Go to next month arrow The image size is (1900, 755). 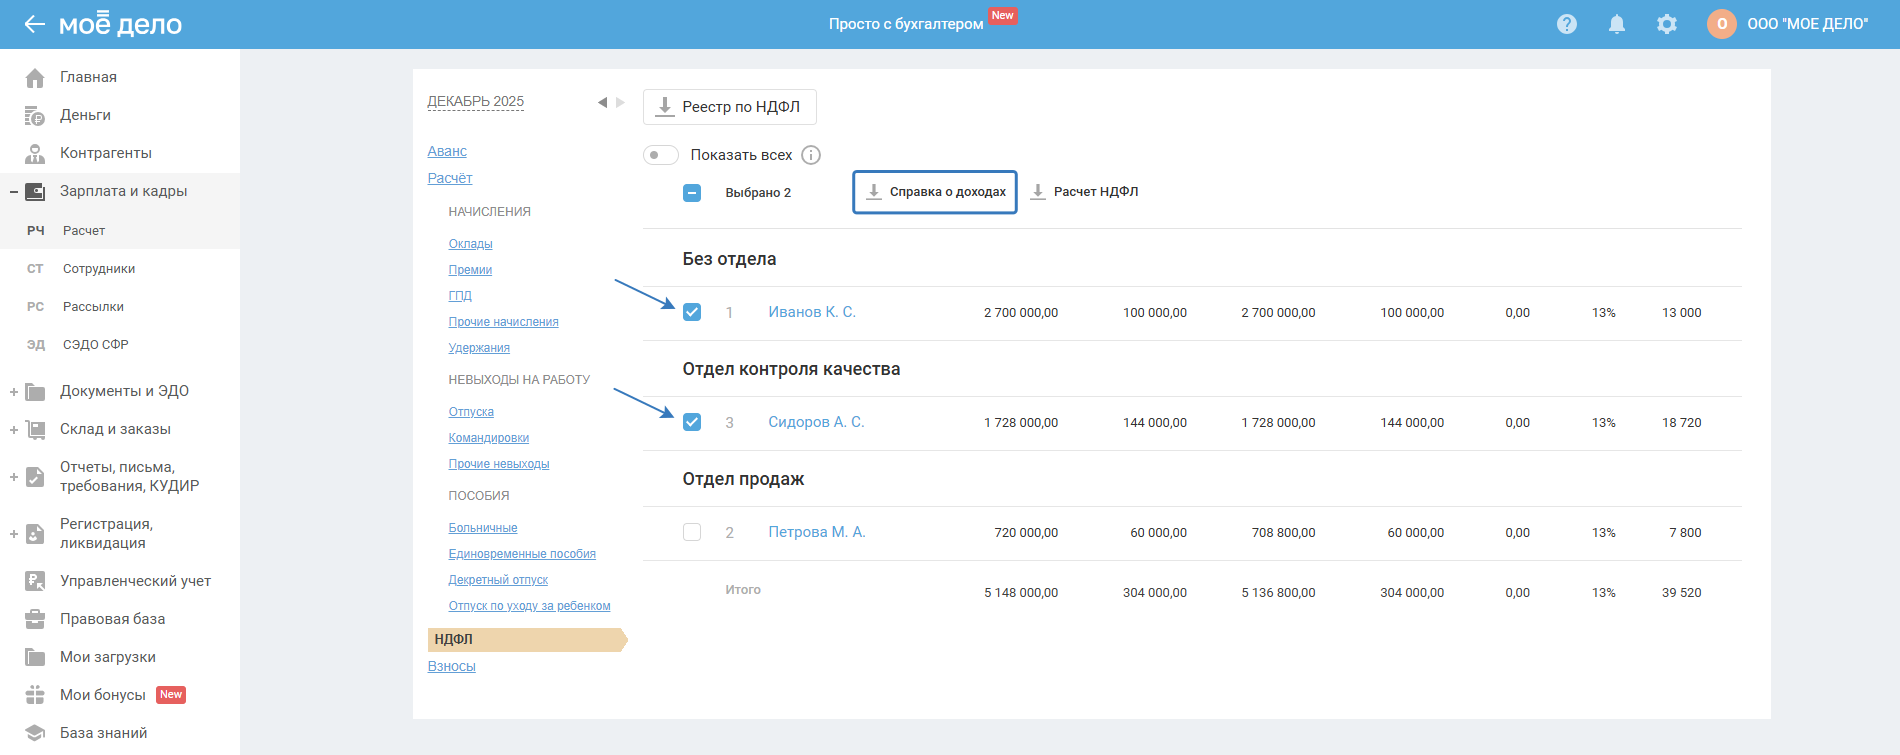point(620,102)
